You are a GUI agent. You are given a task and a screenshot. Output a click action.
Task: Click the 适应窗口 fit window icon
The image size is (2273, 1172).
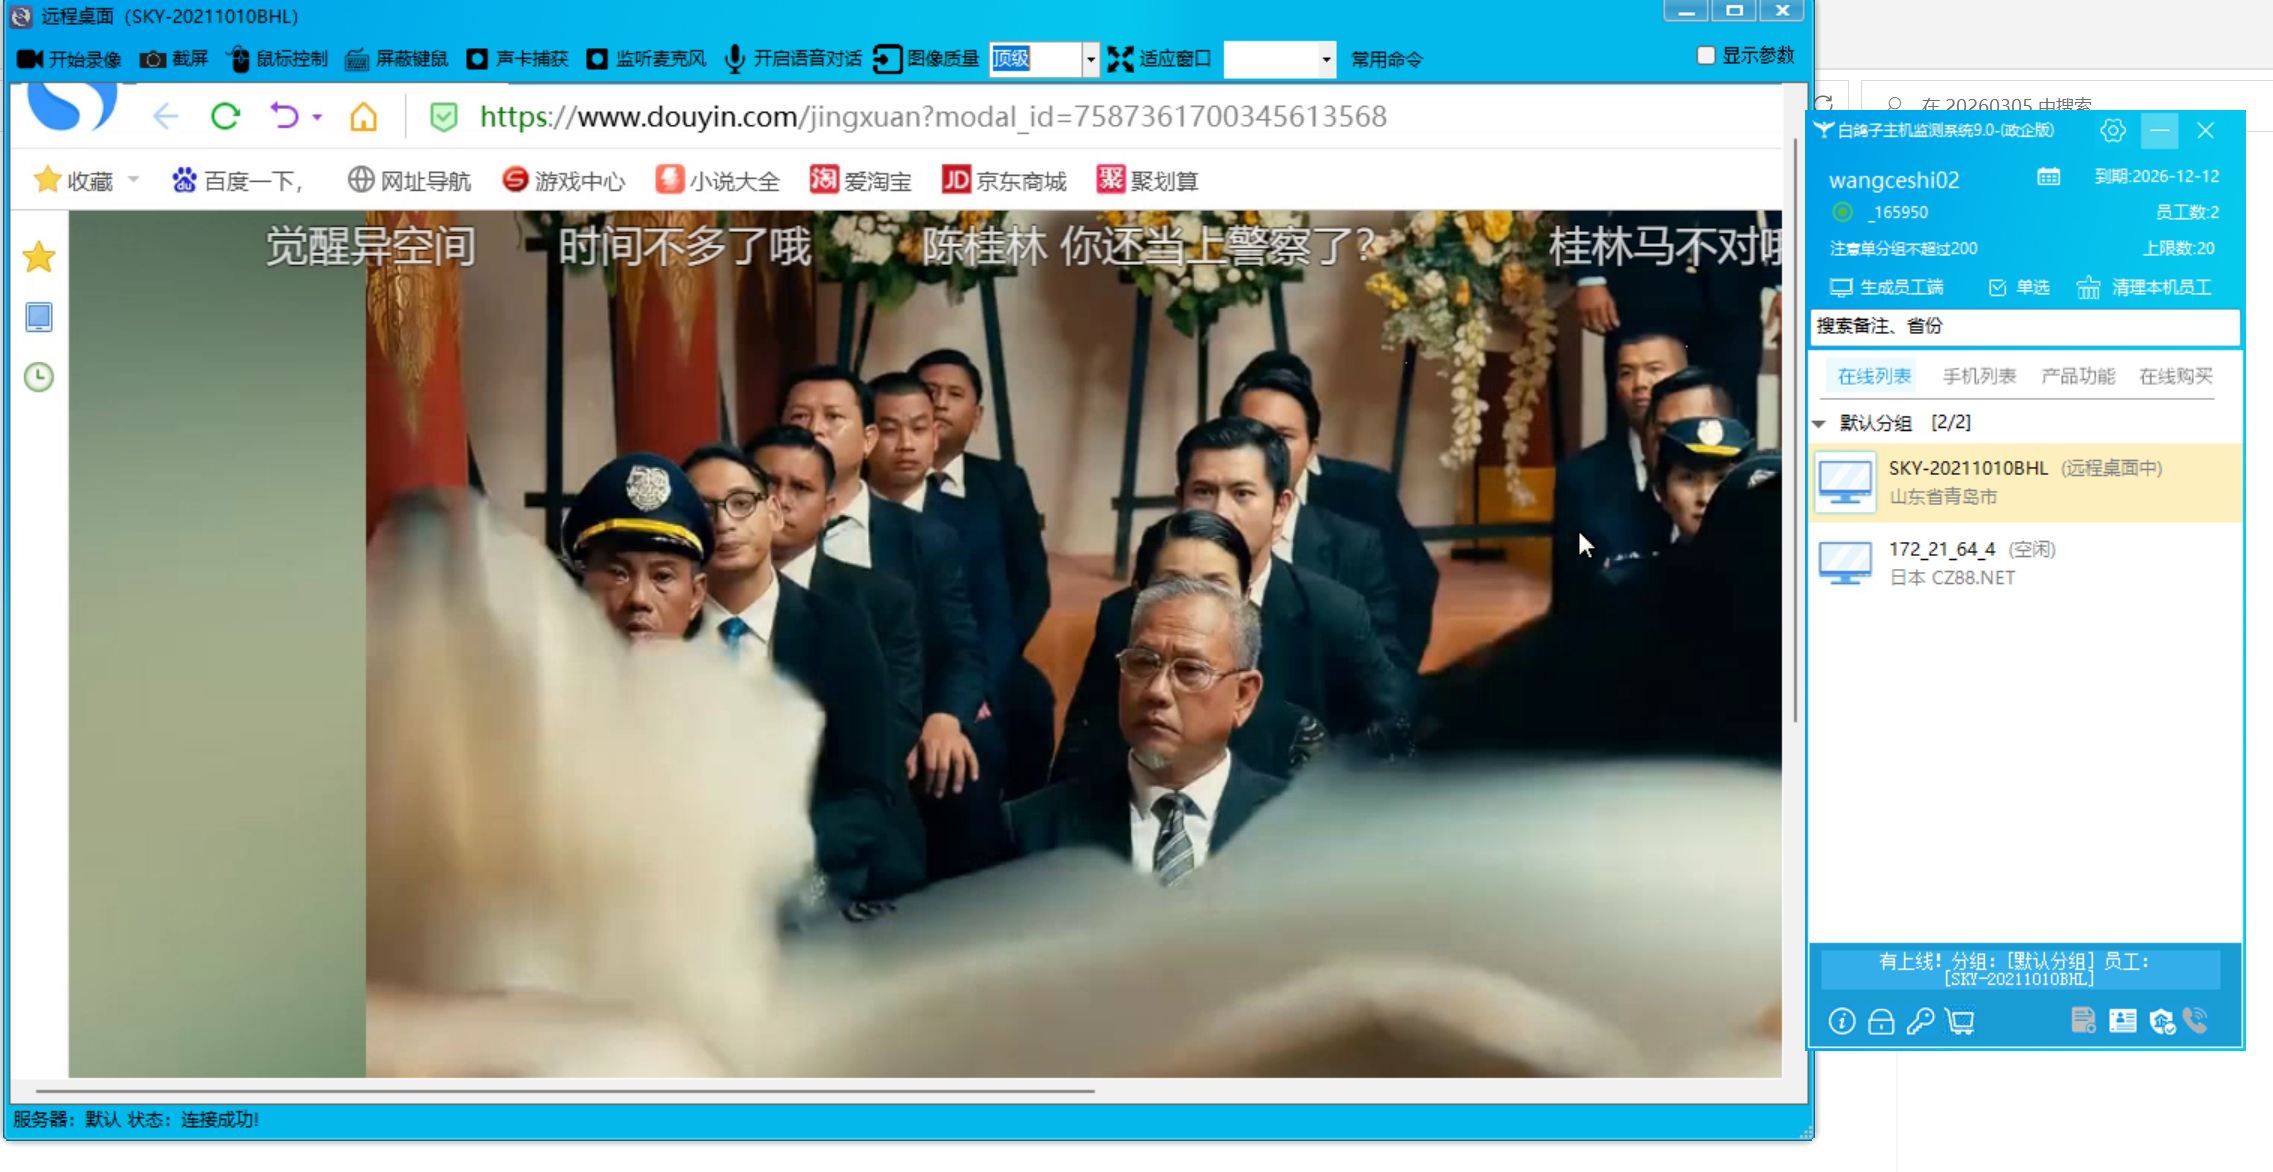point(1121,59)
